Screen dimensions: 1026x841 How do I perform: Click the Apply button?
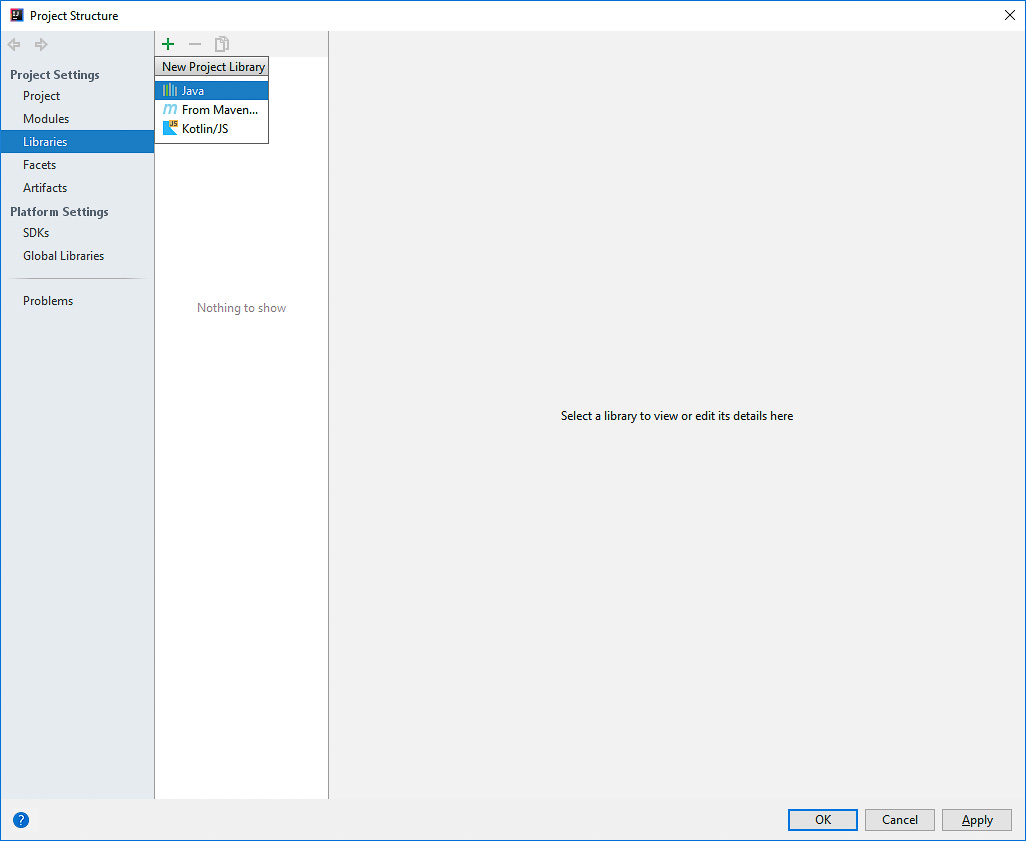pos(976,820)
